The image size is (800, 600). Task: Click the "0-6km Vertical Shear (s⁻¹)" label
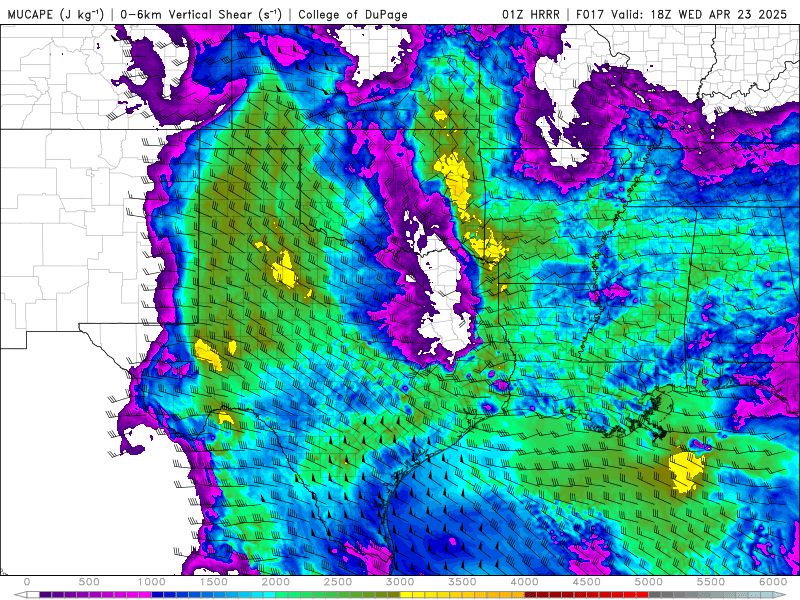click(201, 14)
